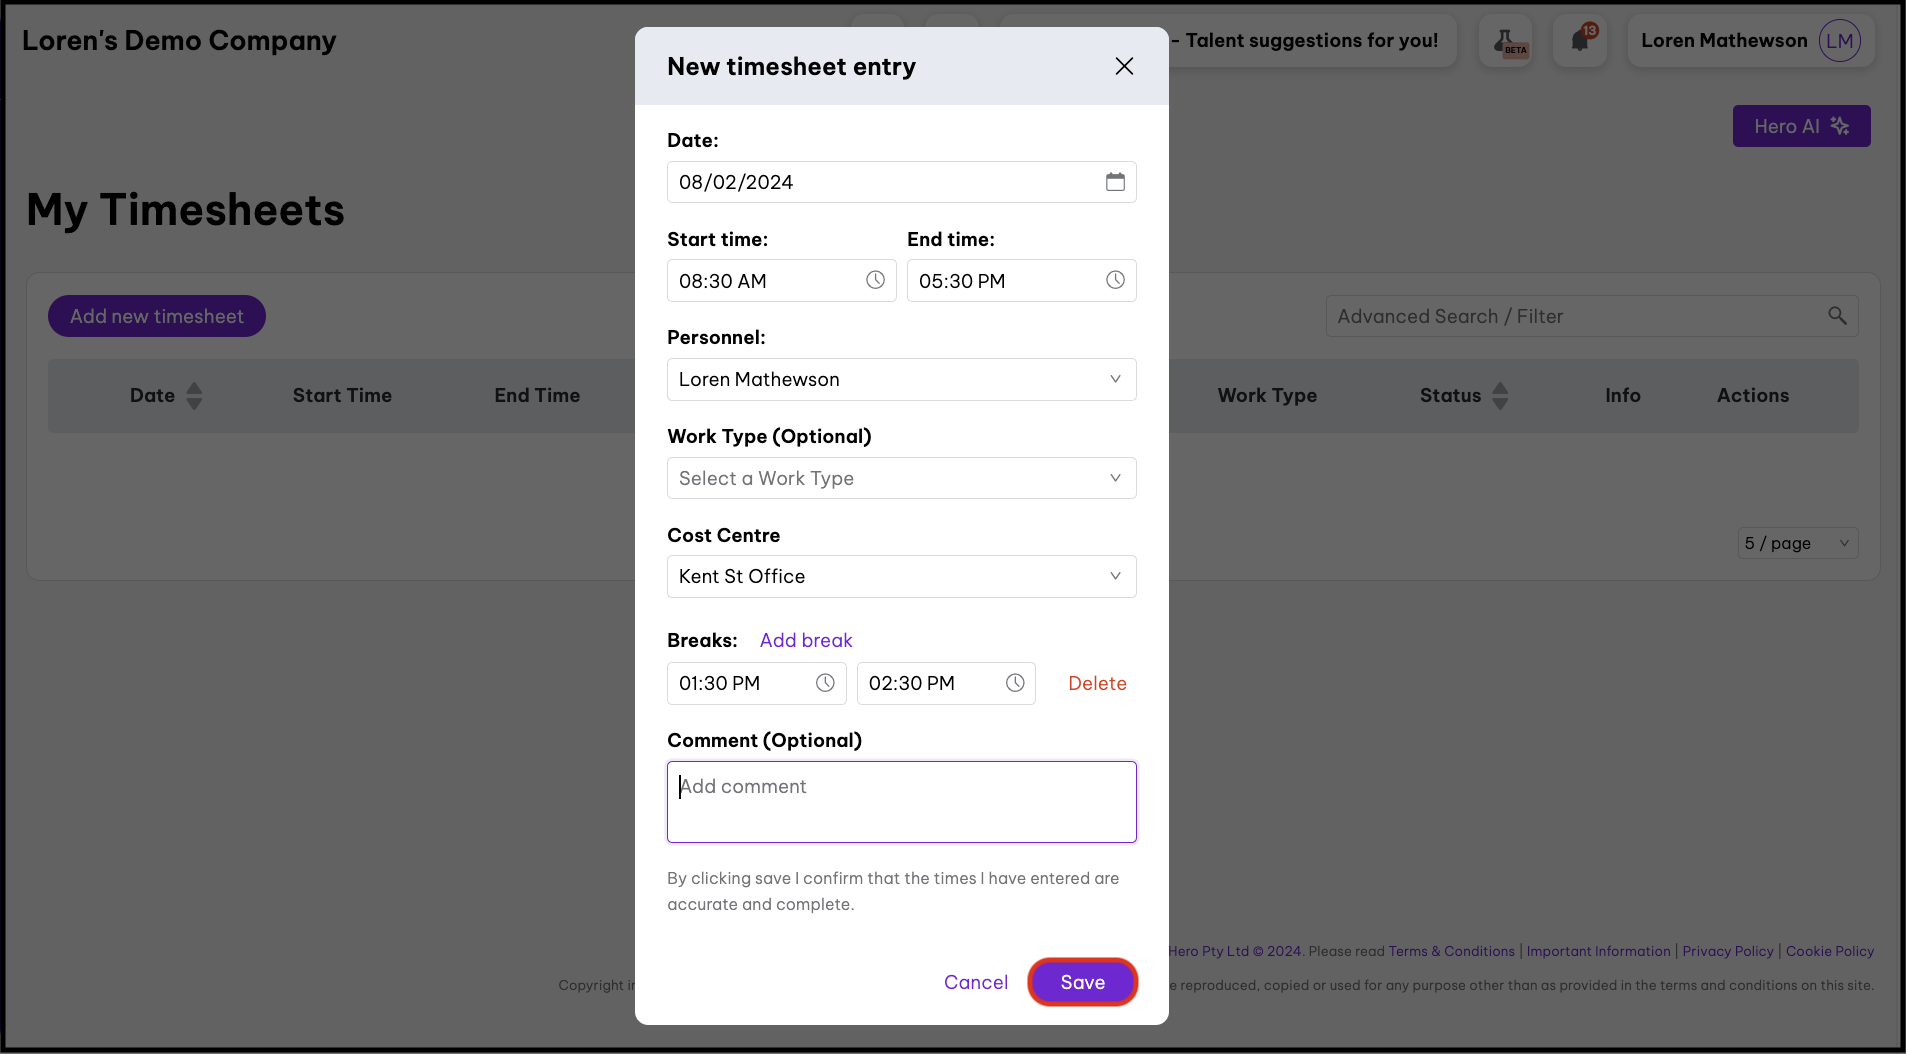
Task: Click the Advanced Search magnifier icon
Action: 1837,316
